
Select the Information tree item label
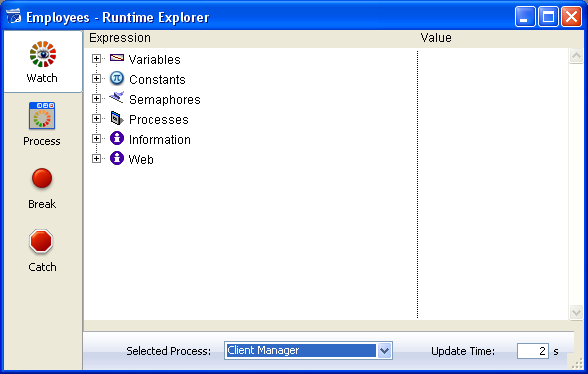tap(160, 140)
